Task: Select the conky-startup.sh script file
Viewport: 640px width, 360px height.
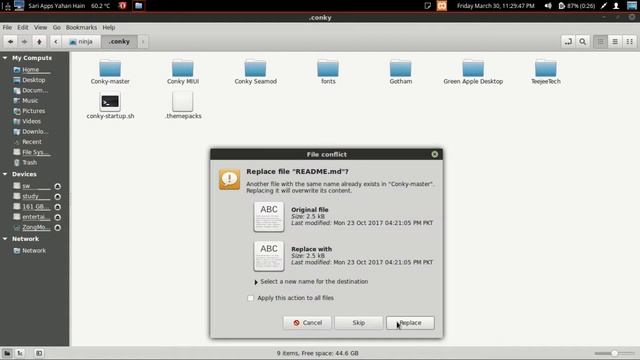Action: [110, 106]
